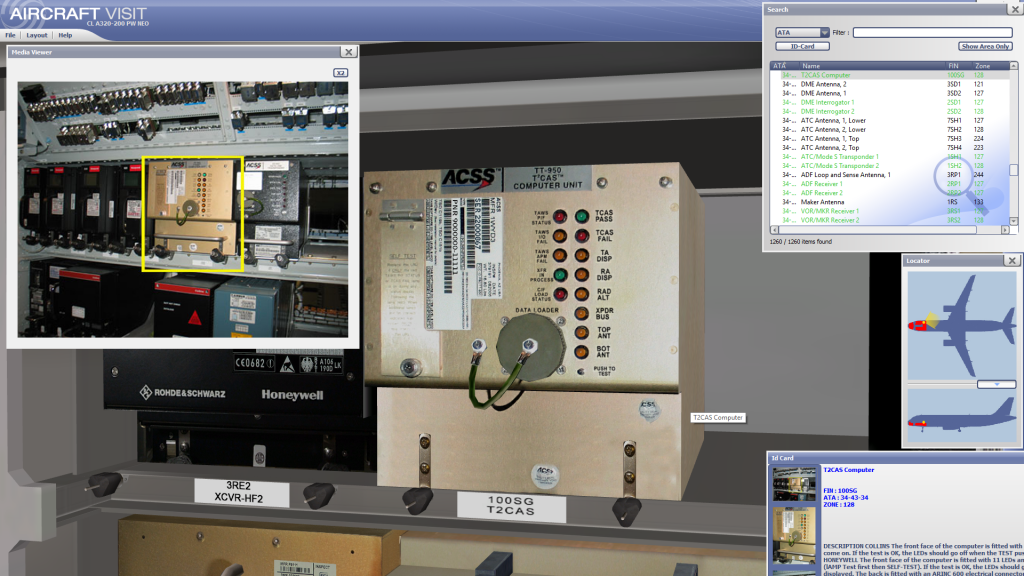Image resolution: width=1024 pixels, height=576 pixels.
Task: Click the XPDR BUS amber LED
Action: click(x=581, y=314)
